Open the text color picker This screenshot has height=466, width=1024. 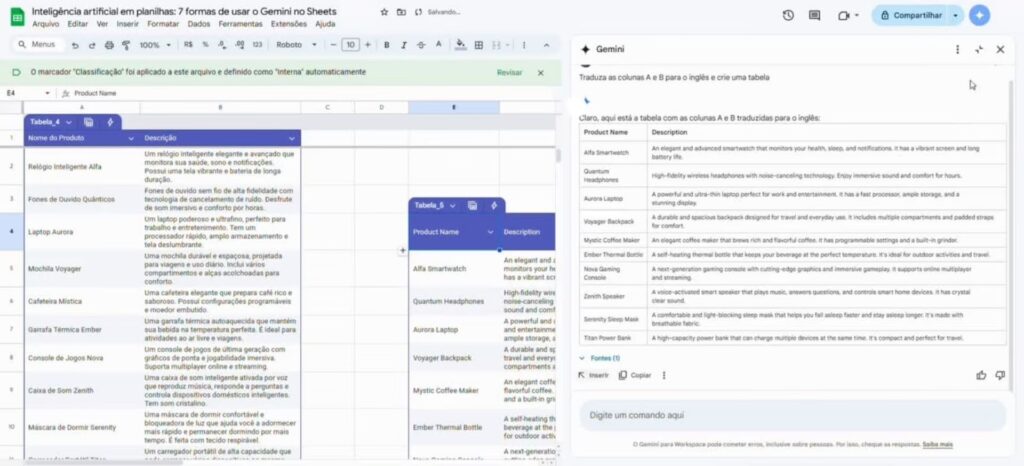[x=438, y=45]
